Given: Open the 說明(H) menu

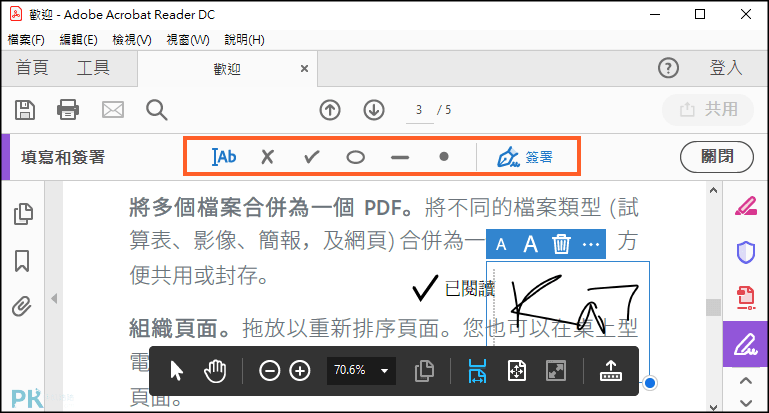Looking at the screenshot, I should tap(245, 40).
